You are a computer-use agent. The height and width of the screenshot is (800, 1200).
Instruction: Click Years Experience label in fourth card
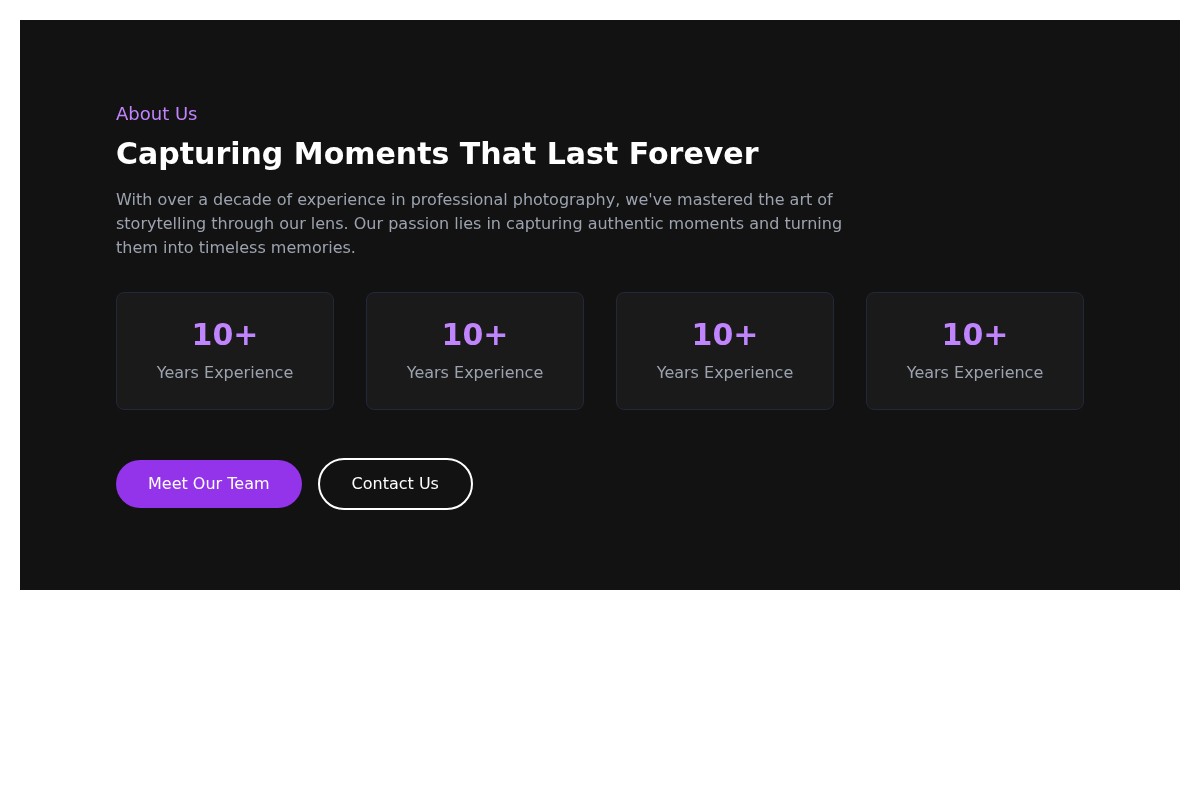point(975,373)
